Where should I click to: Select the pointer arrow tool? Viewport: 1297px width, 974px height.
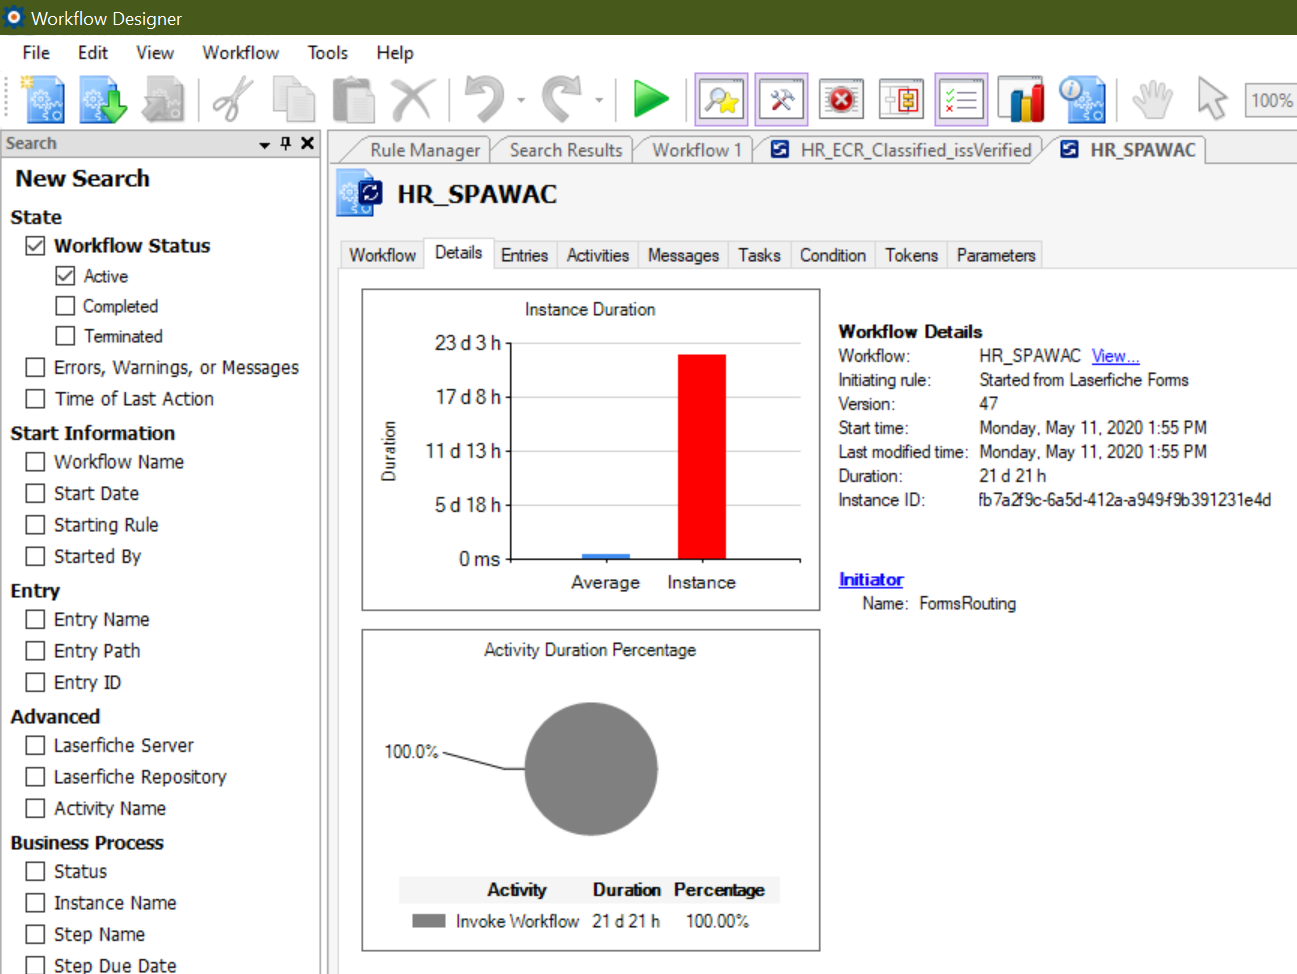click(1211, 100)
